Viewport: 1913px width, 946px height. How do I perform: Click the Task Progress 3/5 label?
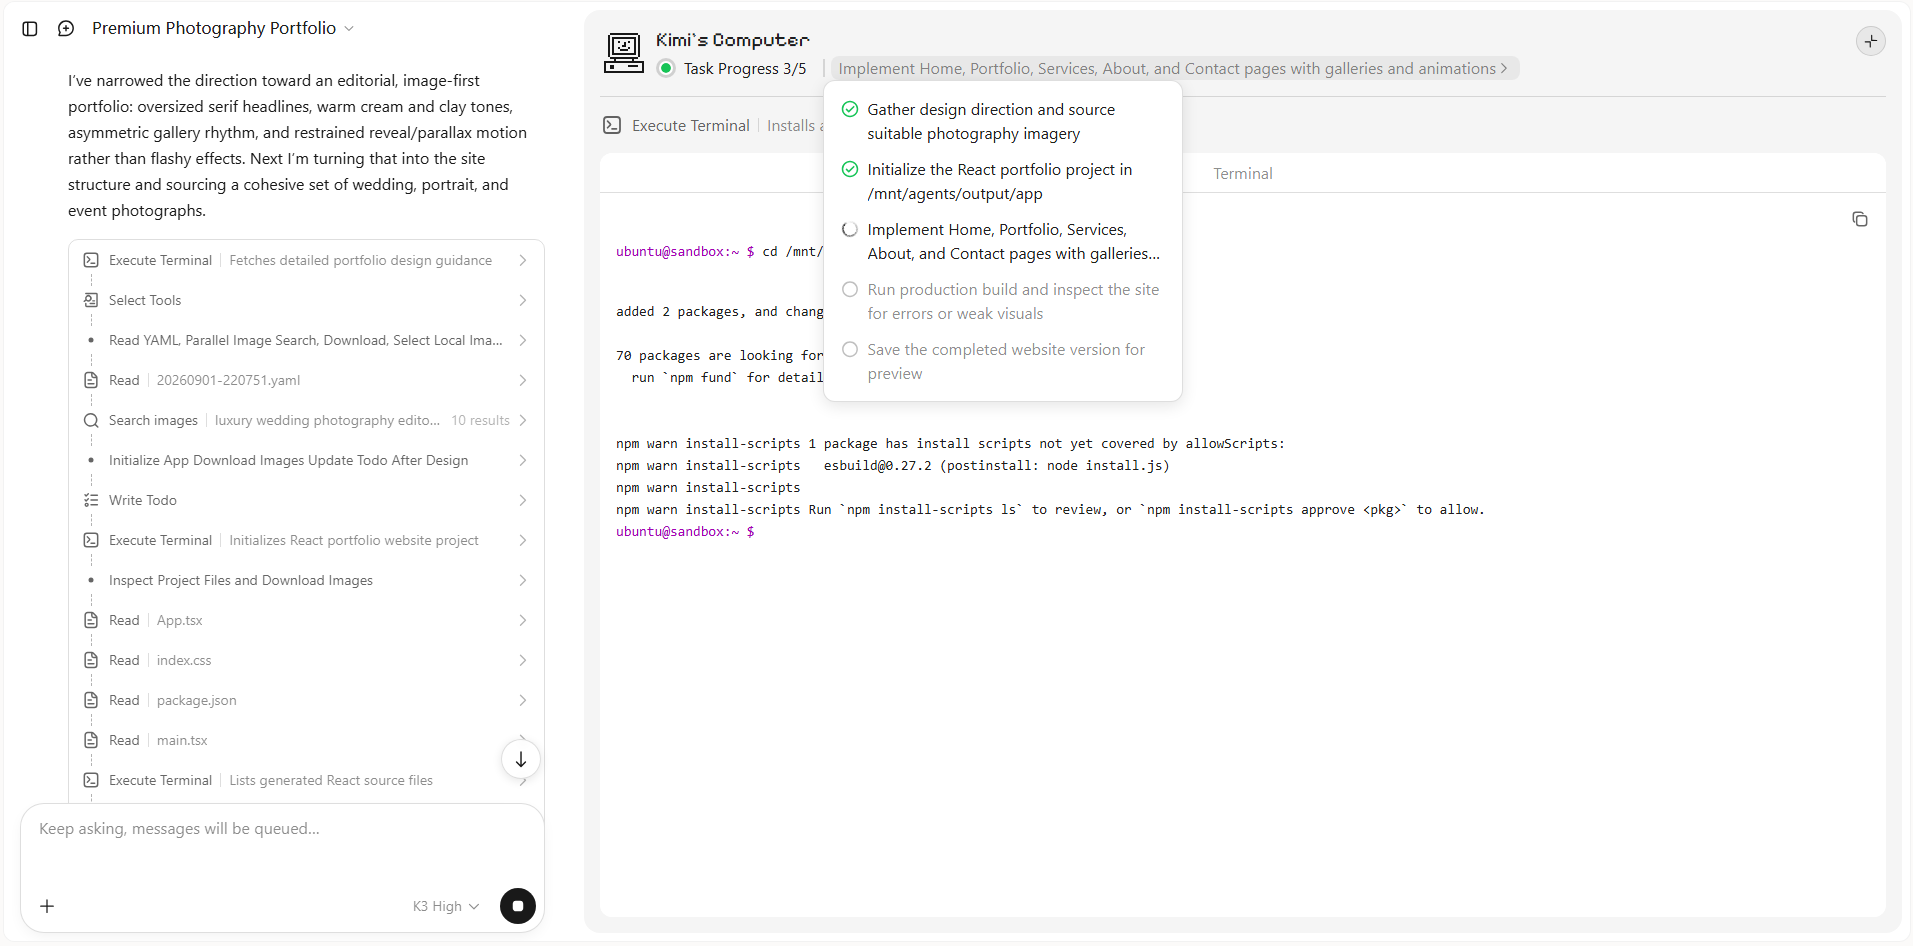pyautogui.click(x=745, y=68)
